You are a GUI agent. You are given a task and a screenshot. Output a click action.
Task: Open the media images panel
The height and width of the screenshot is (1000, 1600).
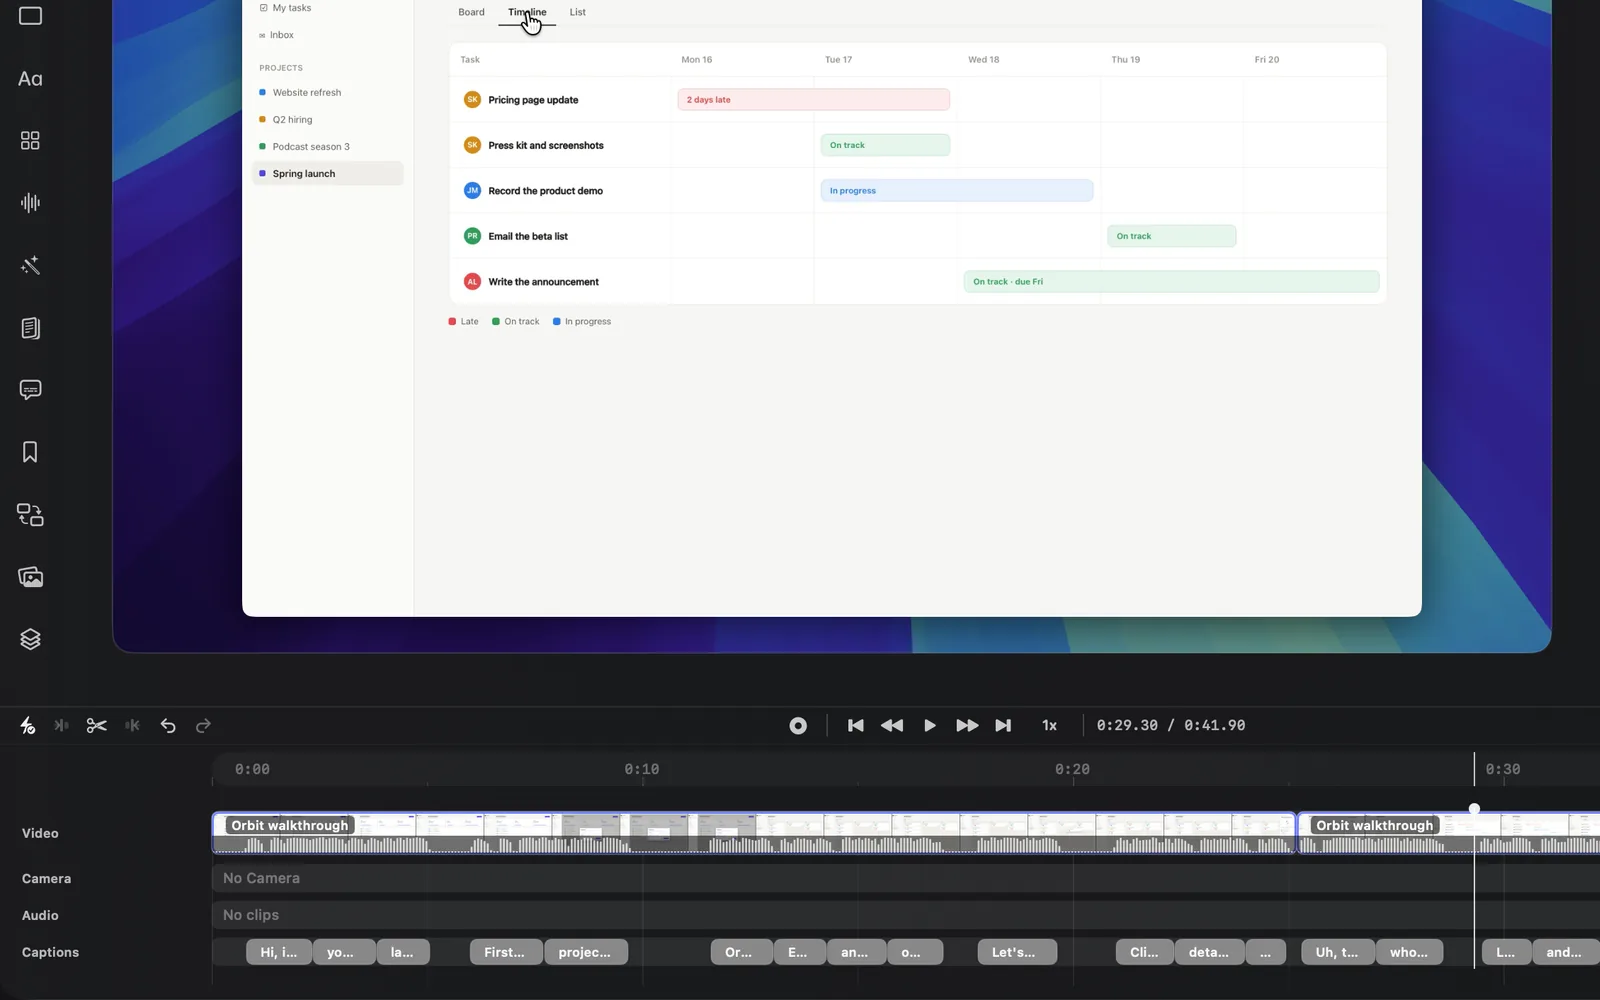[x=30, y=577]
